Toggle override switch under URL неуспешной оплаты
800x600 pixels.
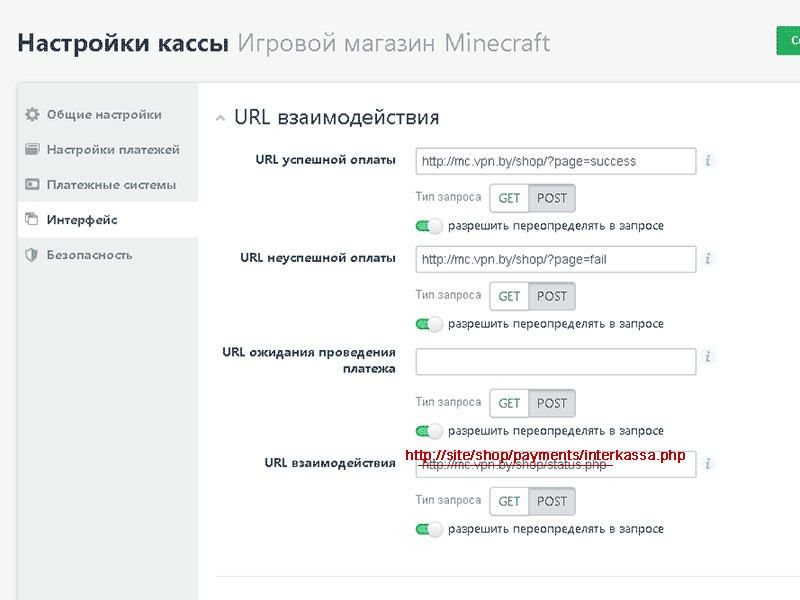pyautogui.click(x=429, y=324)
